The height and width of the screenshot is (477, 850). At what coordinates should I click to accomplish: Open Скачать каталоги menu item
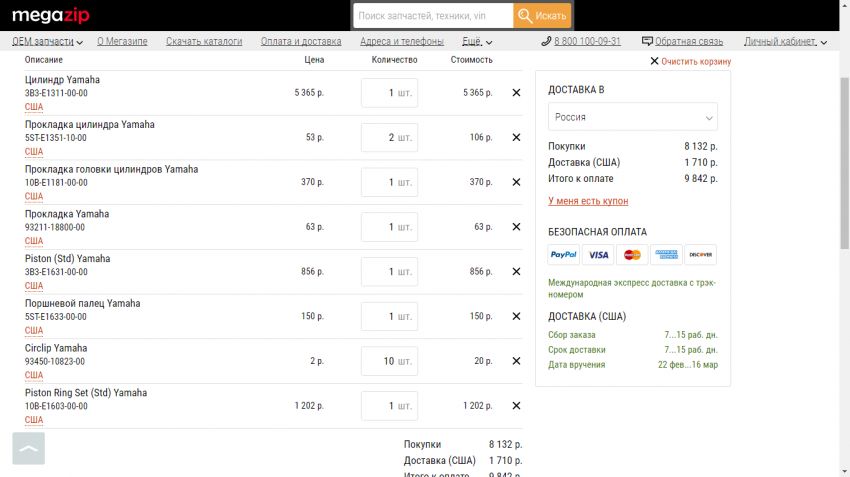(x=204, y=41)
